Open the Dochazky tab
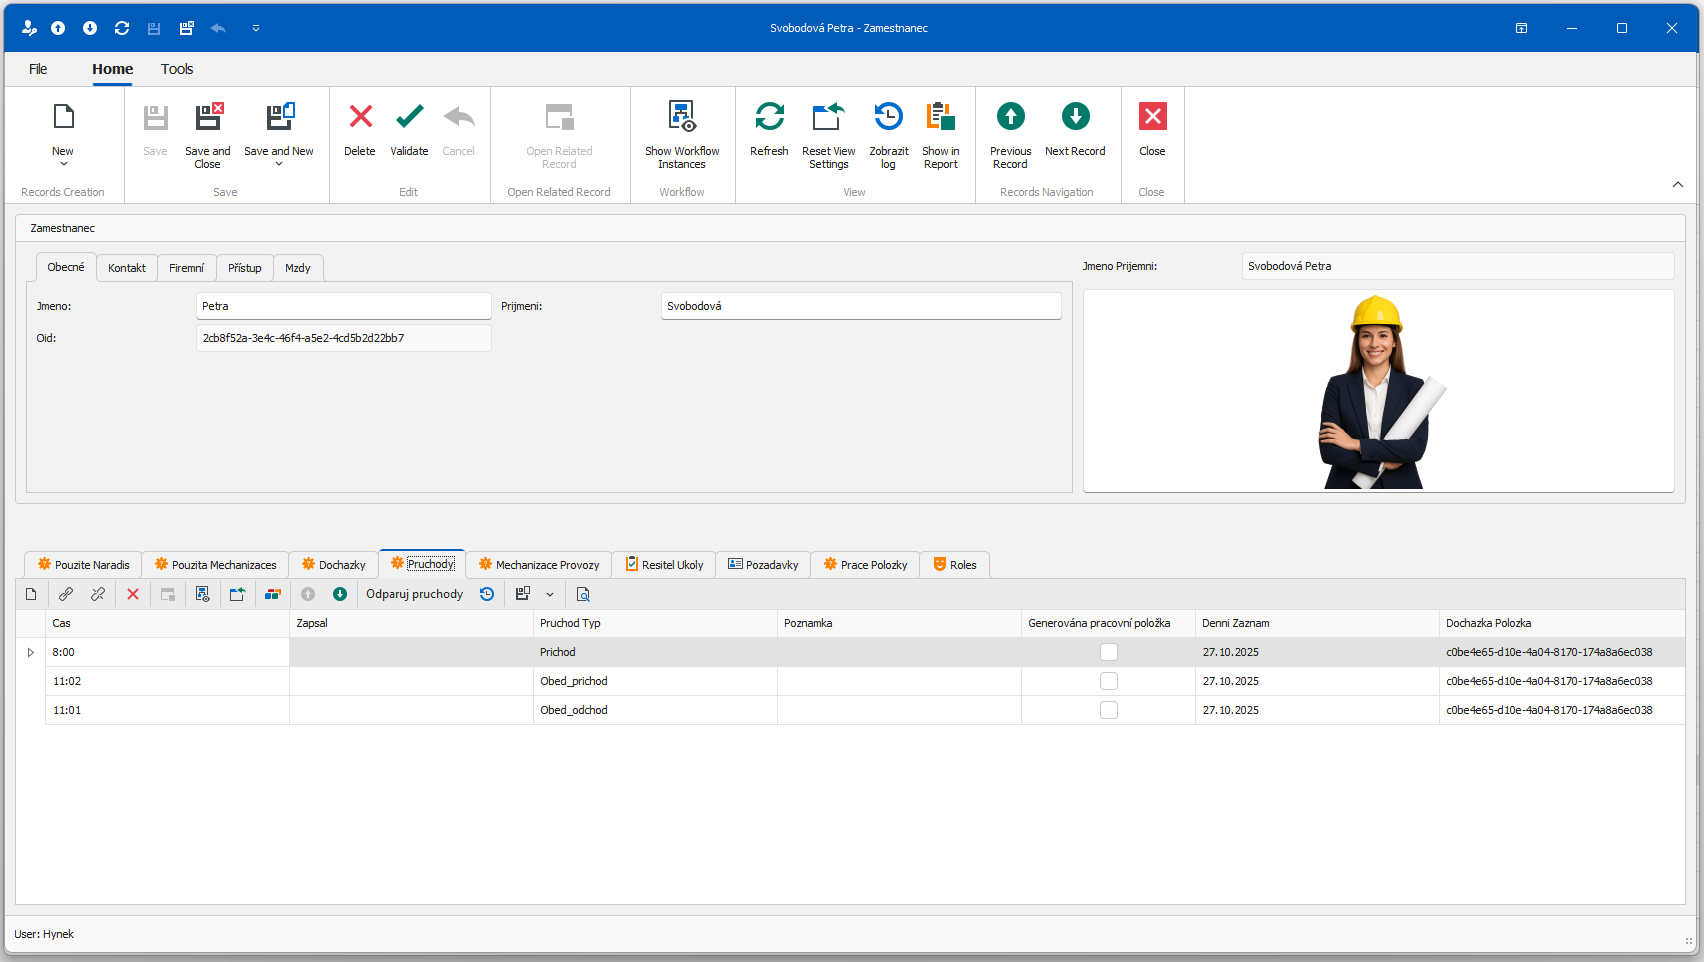The width and height of the screenshot is (1704, 962). click(334, 565)
